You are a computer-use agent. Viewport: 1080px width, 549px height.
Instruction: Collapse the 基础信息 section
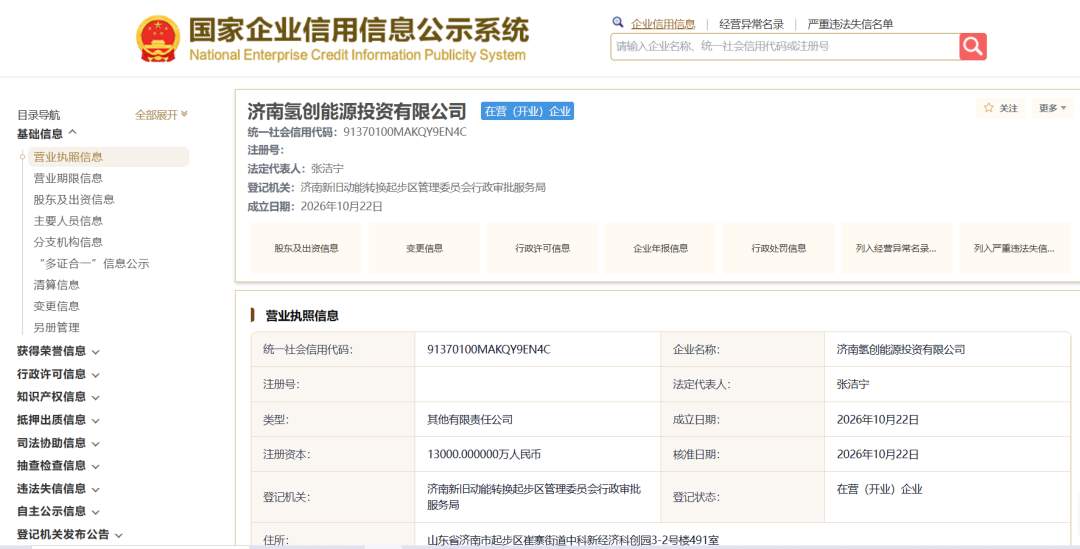tap(47, 134)
